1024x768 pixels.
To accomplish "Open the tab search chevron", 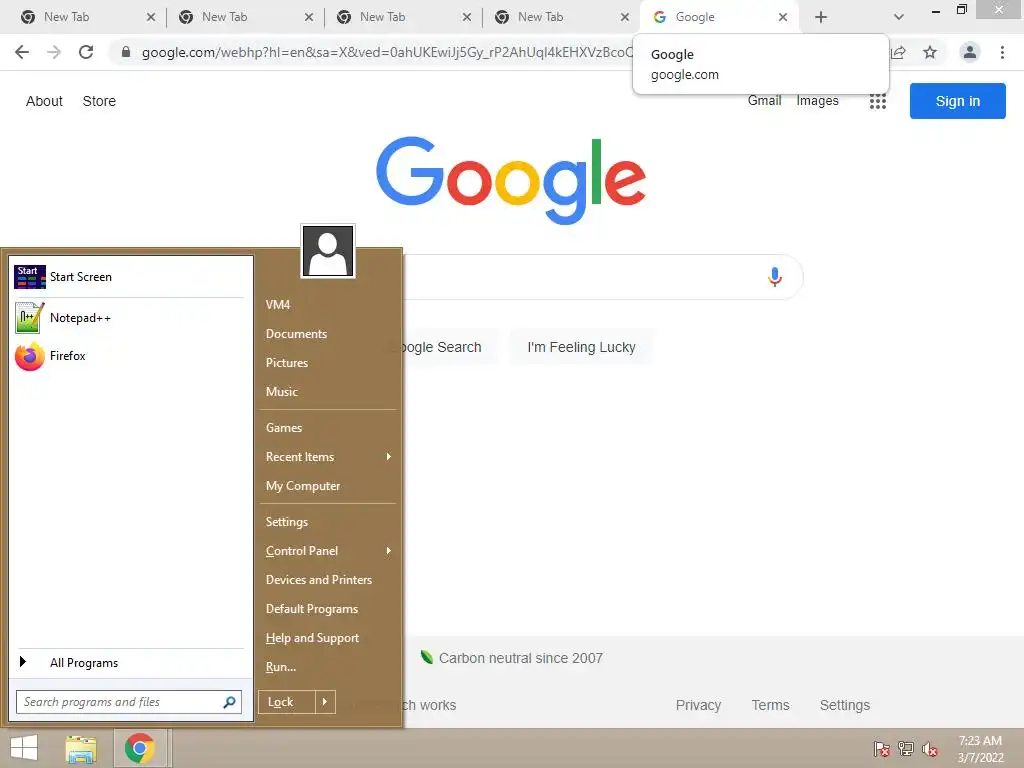I will click(x=899, y=17).
